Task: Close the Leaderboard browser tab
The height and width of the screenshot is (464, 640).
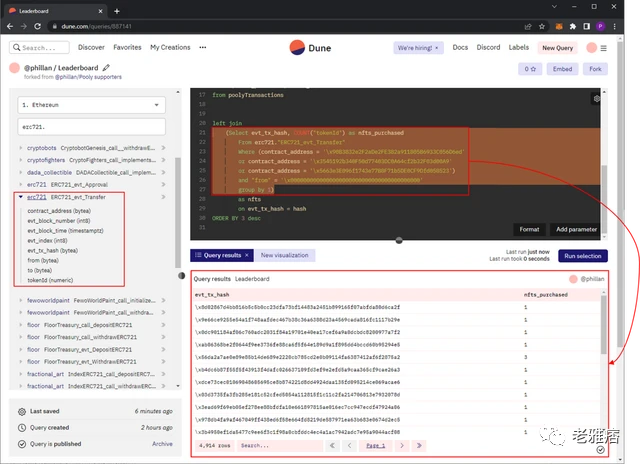Action: 100,11
